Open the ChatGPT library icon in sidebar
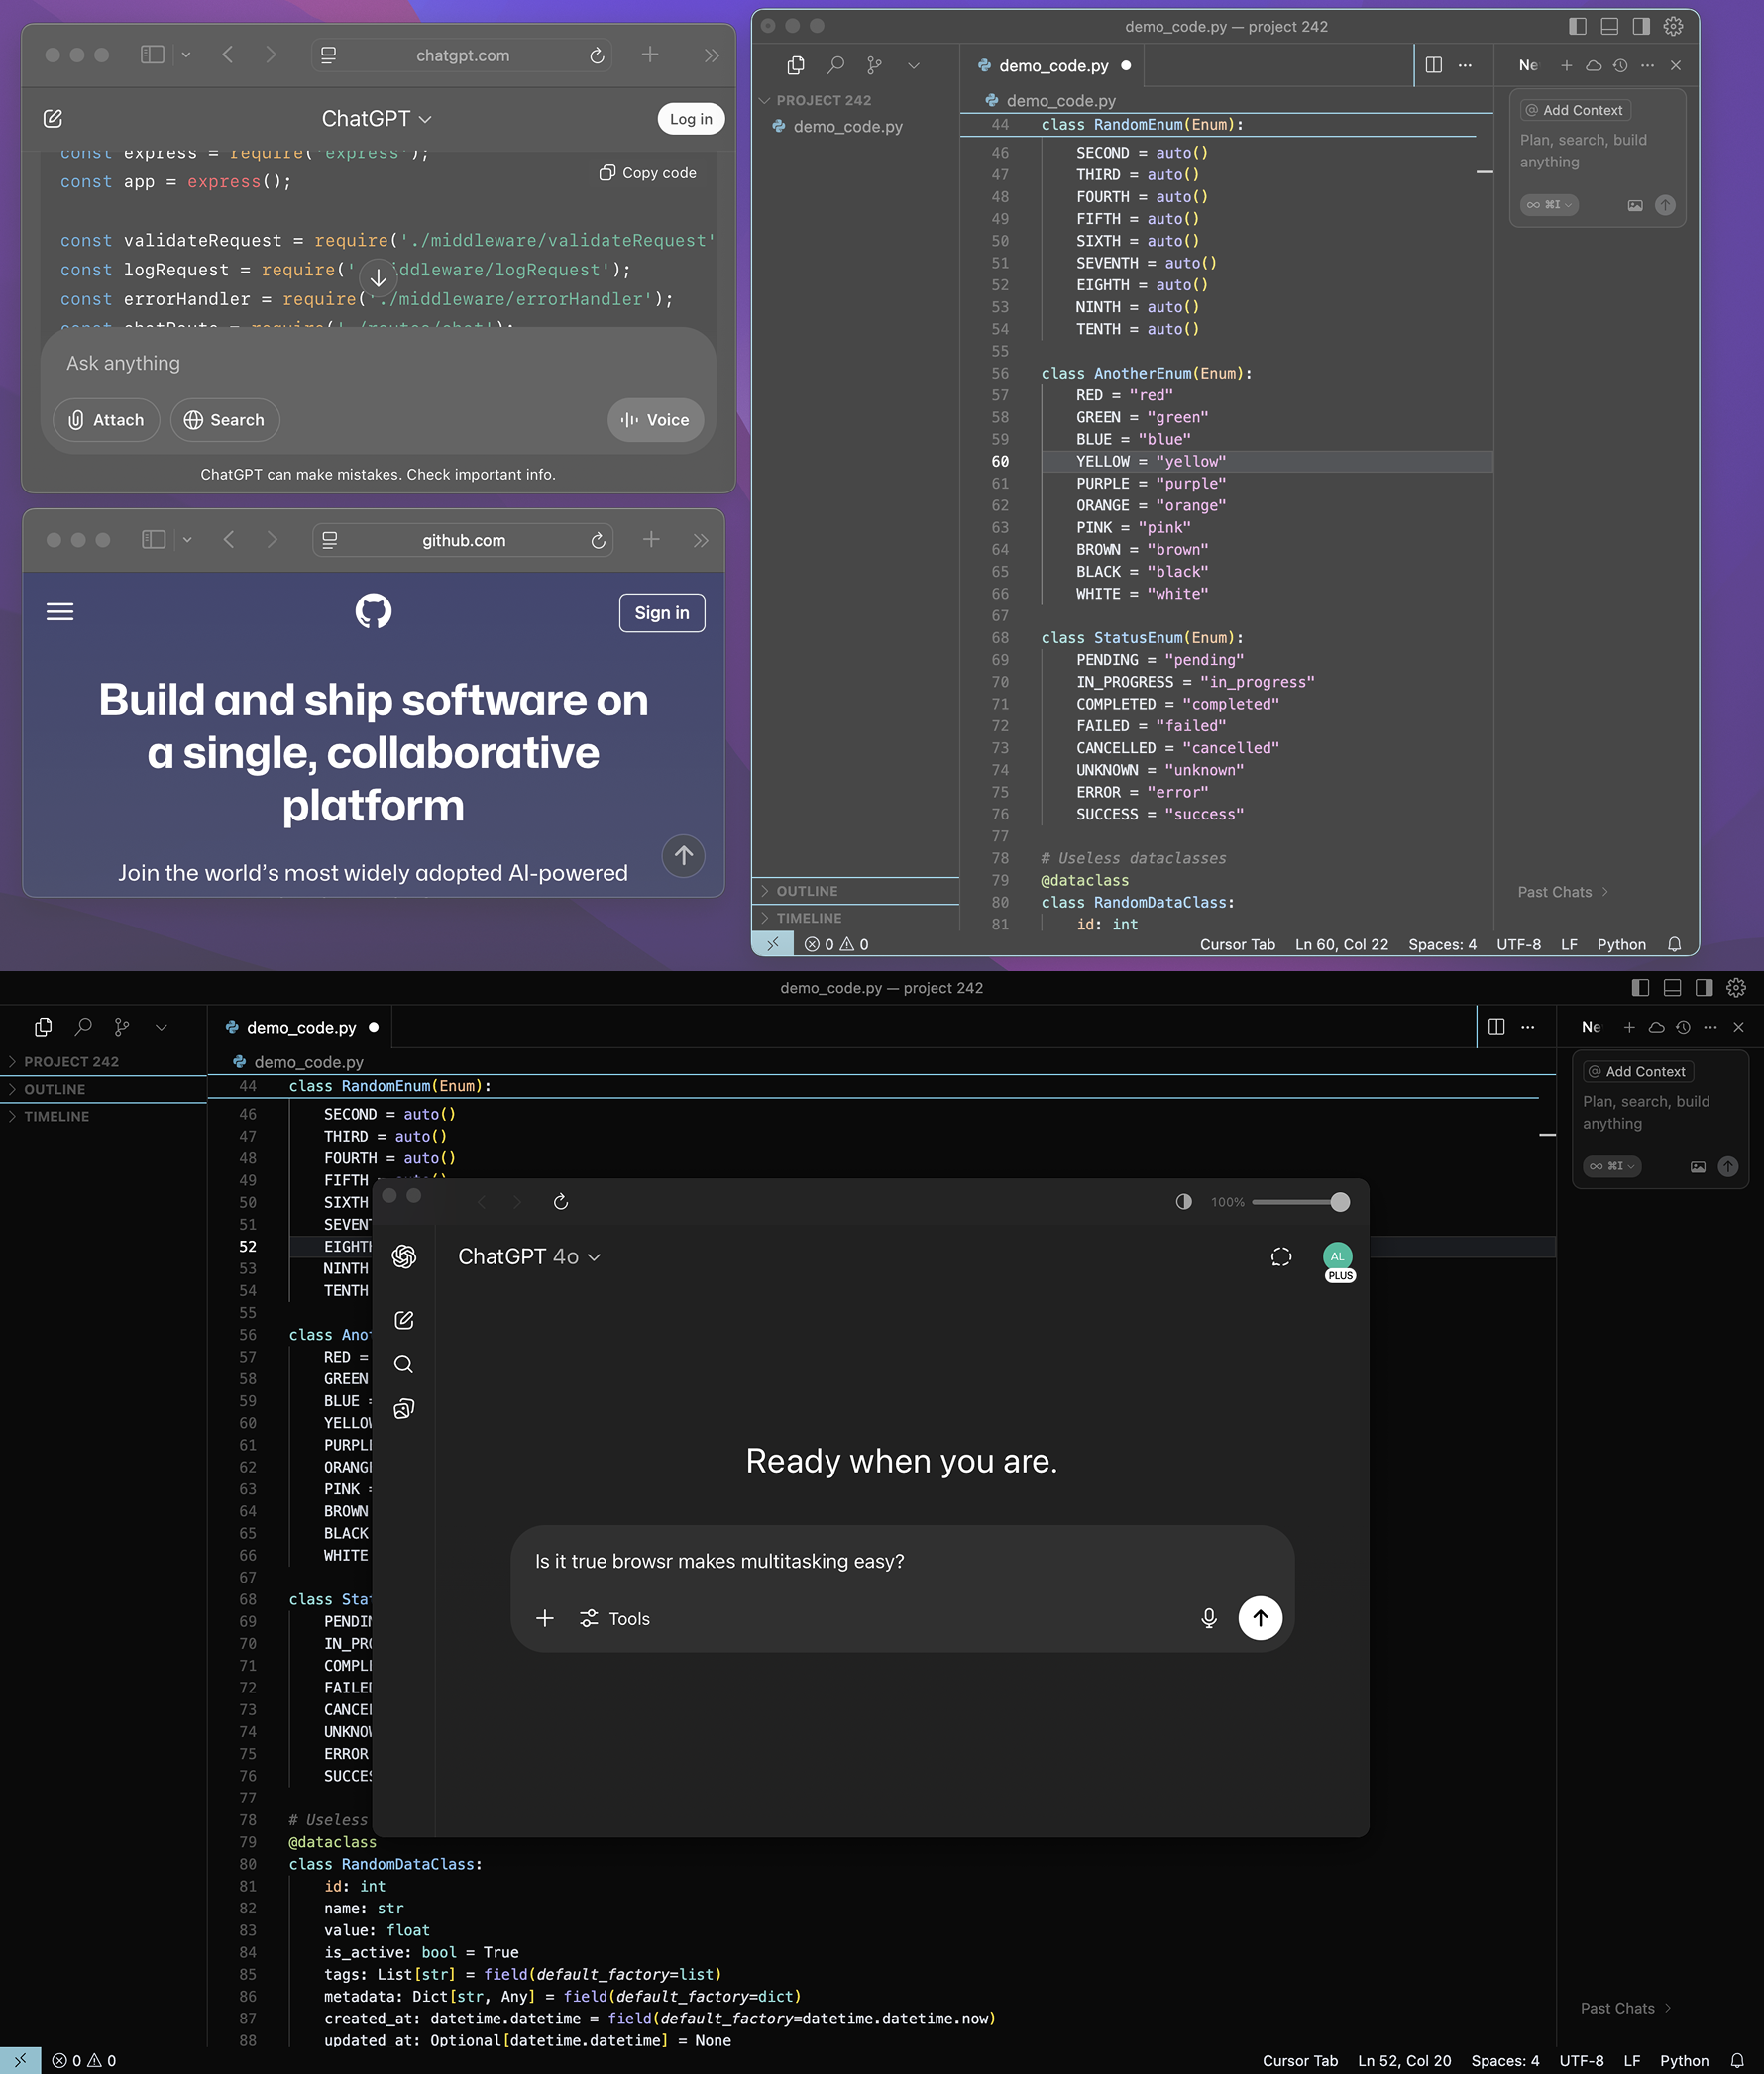1764x2074 pixels. 404,1409
